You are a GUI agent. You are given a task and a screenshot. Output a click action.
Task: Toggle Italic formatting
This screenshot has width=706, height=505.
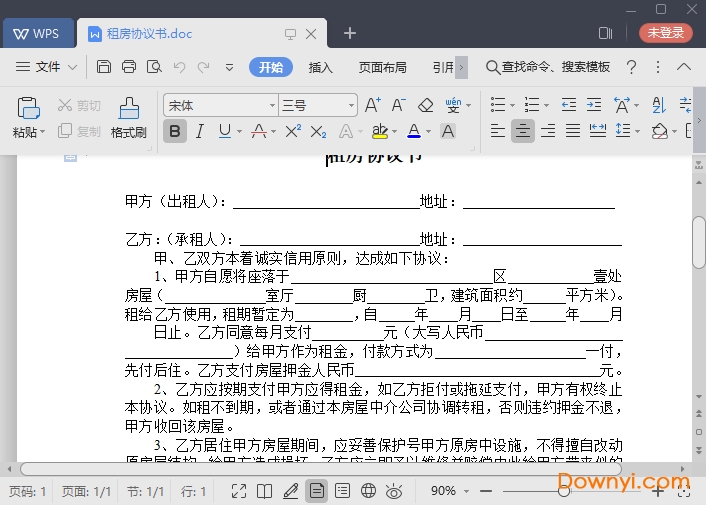(x=199, y=131)
